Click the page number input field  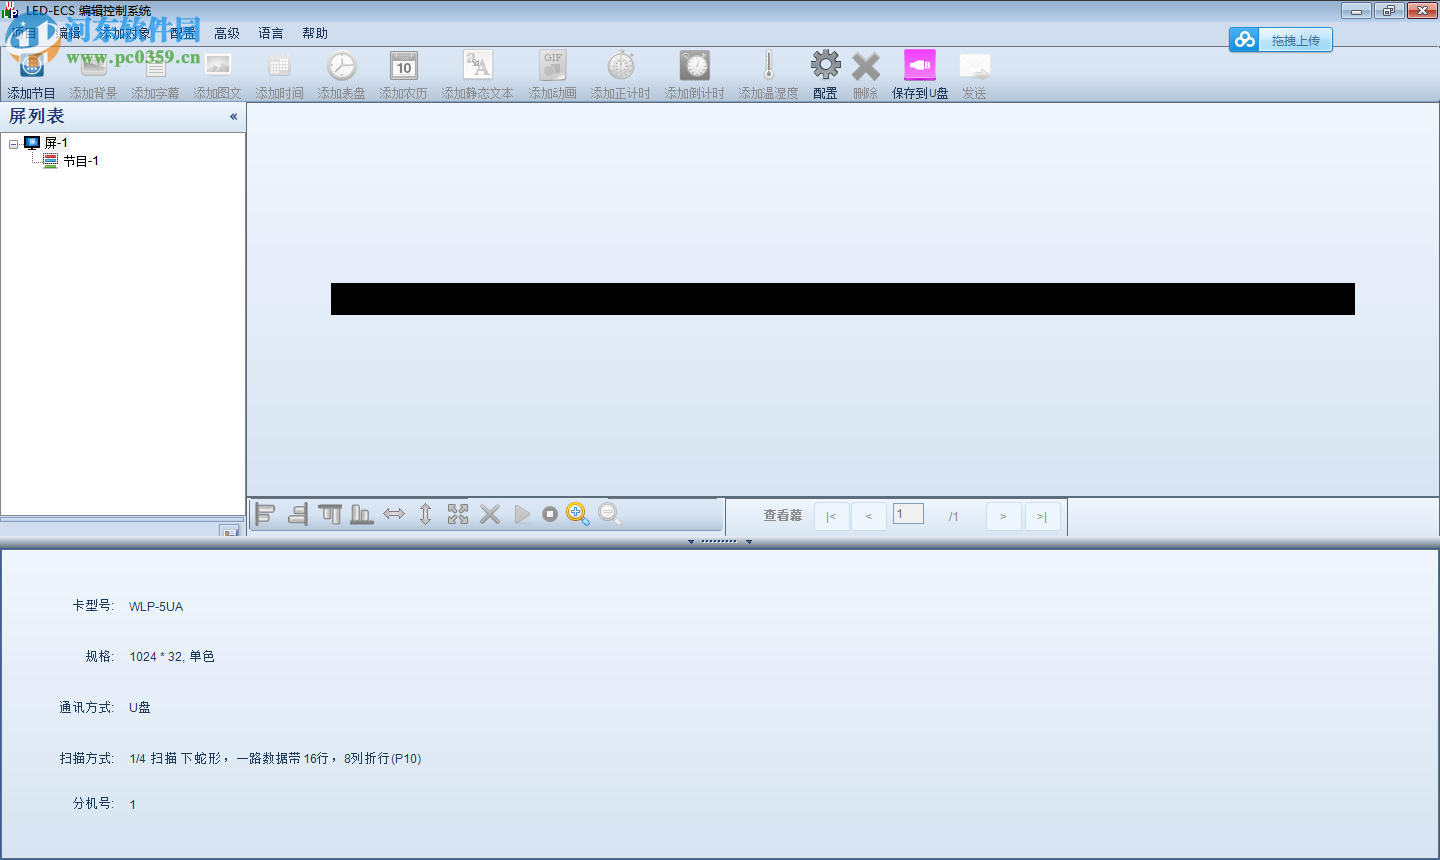click(x=908, y=514)
